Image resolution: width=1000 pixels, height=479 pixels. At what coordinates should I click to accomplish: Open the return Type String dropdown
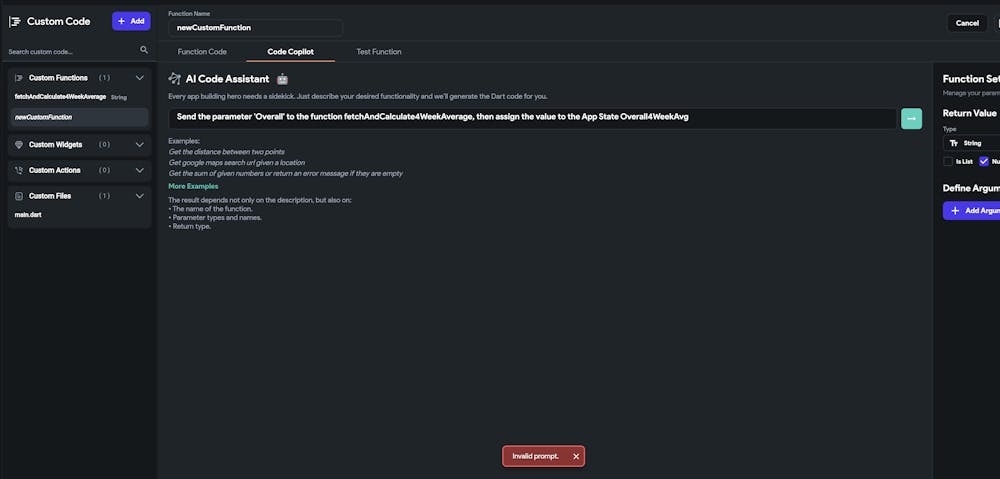click(x=972, y=143)
